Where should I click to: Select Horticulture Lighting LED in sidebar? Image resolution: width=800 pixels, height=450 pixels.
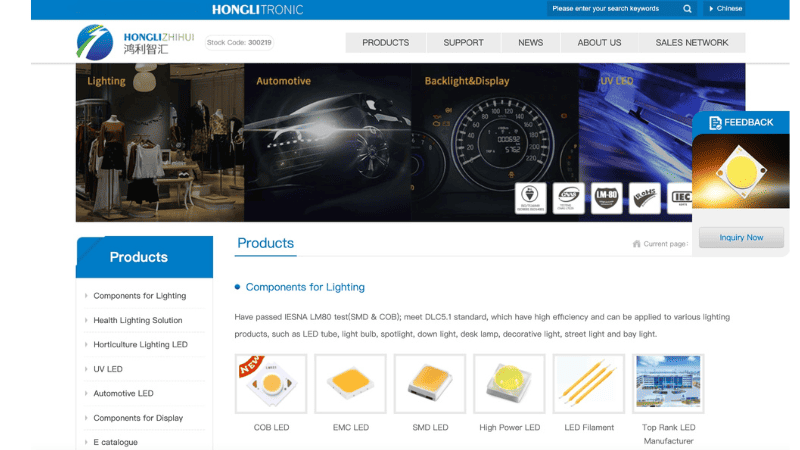(140, 345)
